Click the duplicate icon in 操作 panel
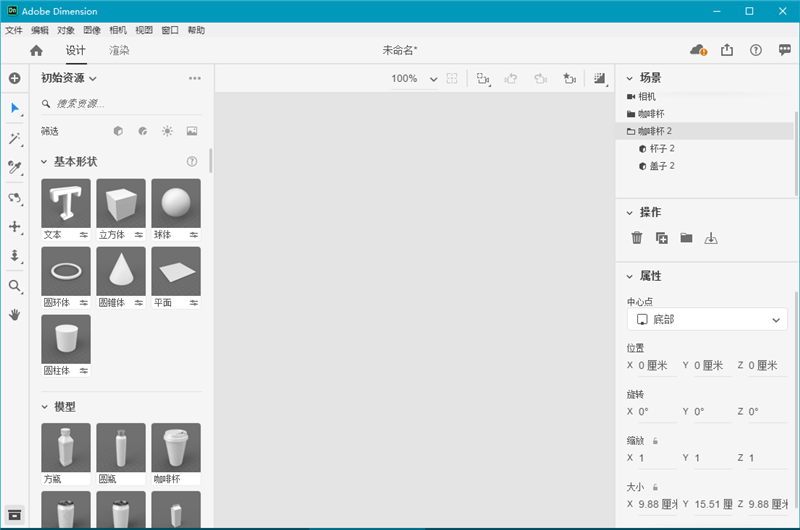Image resolution: width=800 pixels, height=530 pixels. [x=661, y=238]
